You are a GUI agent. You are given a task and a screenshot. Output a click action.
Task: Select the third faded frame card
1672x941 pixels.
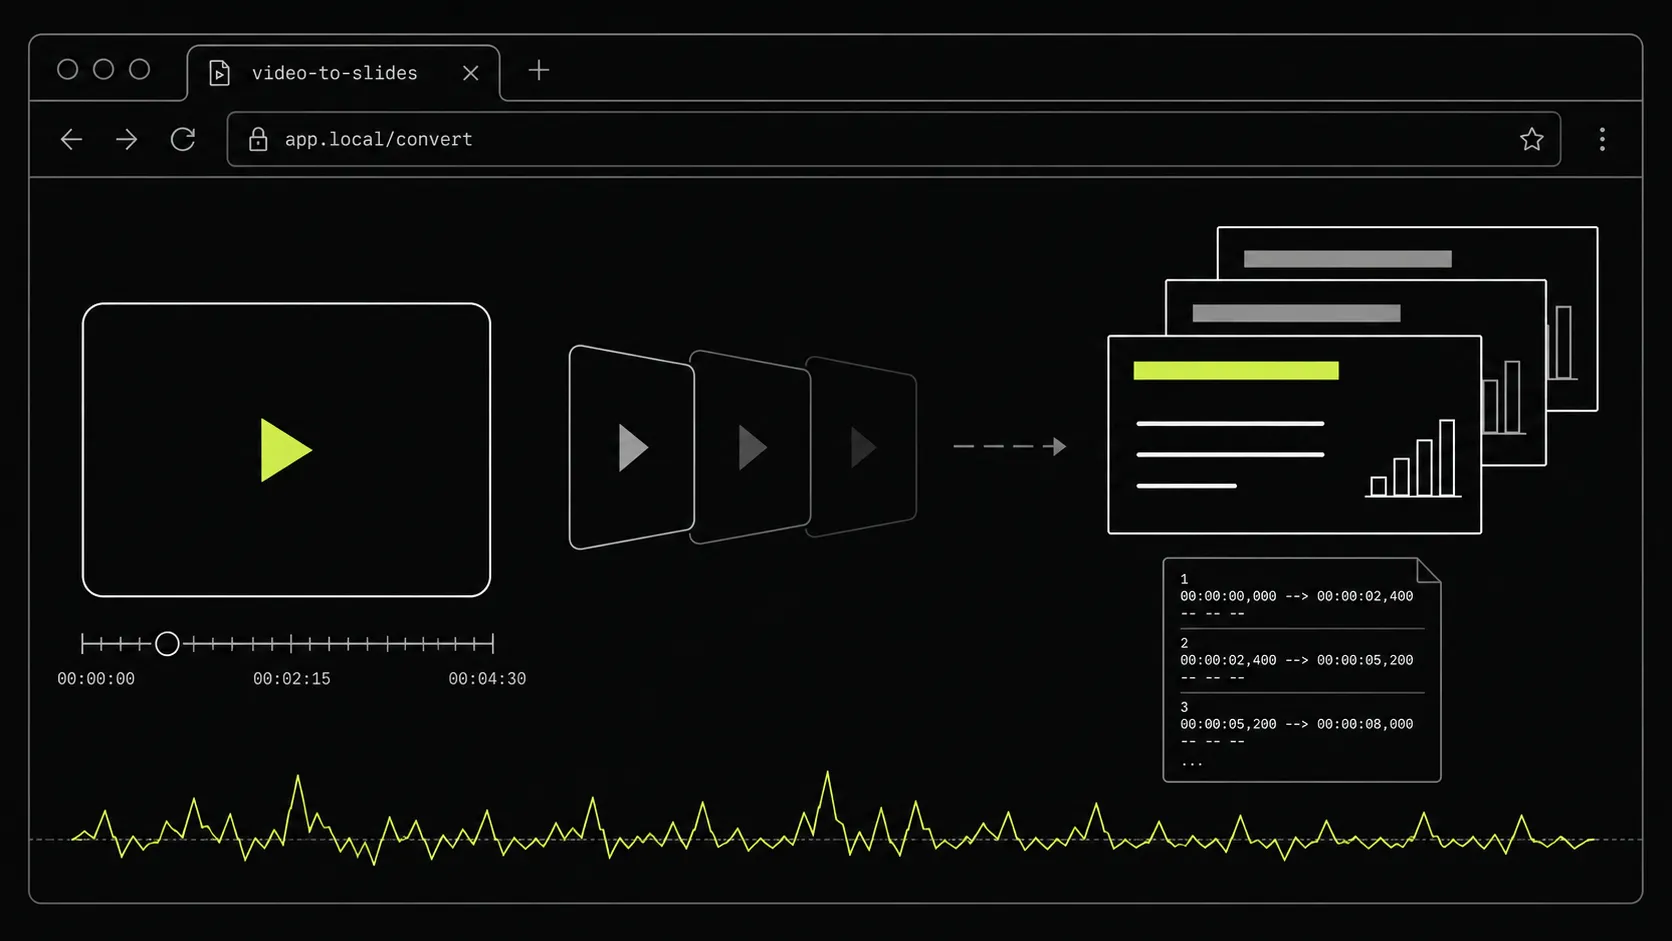coord(864,447)
